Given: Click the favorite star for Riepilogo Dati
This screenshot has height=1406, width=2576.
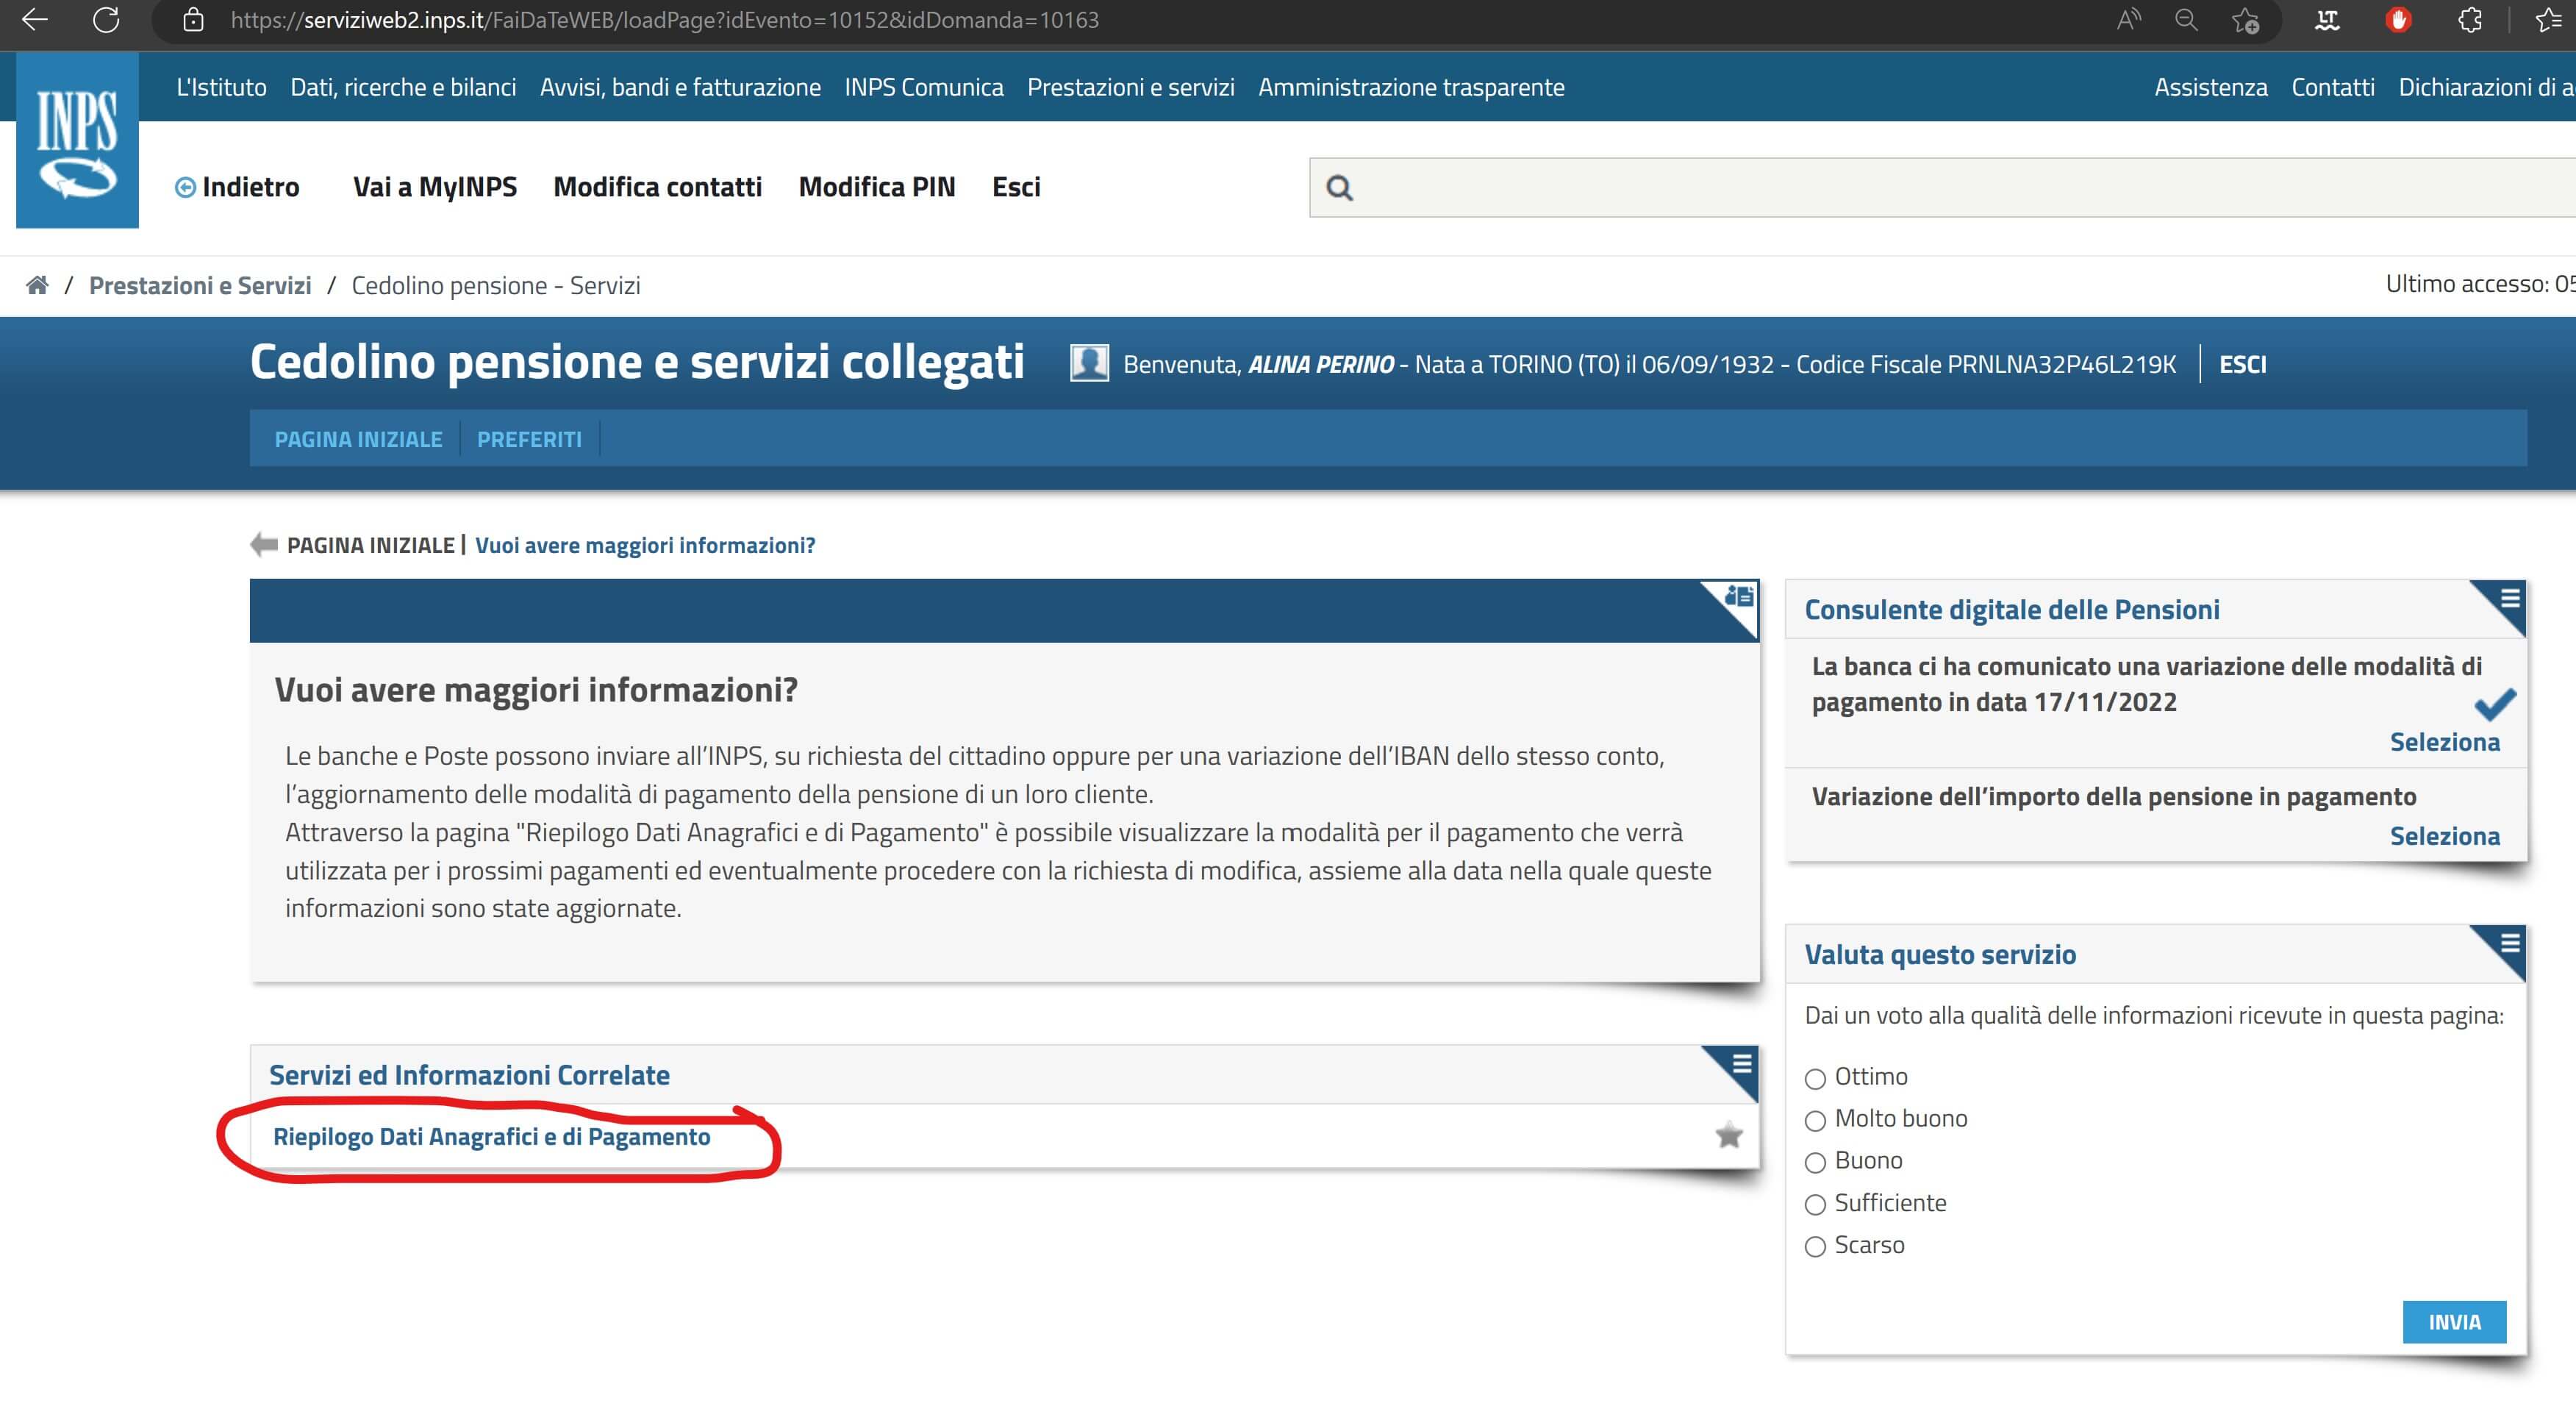Looking at the screenshot, I should pos(1728,1135).
